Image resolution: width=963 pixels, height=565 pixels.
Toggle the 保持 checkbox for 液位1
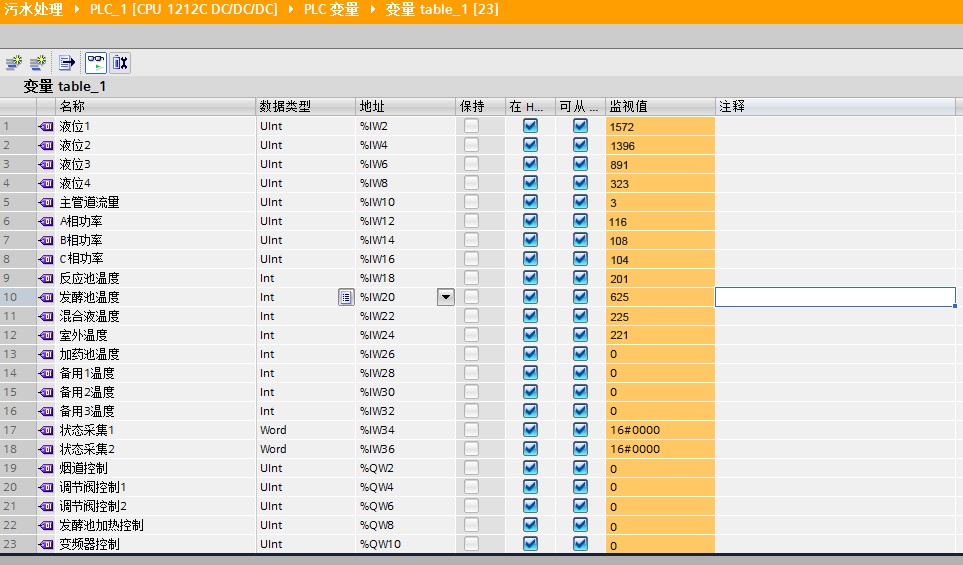[x=471, y=126]
